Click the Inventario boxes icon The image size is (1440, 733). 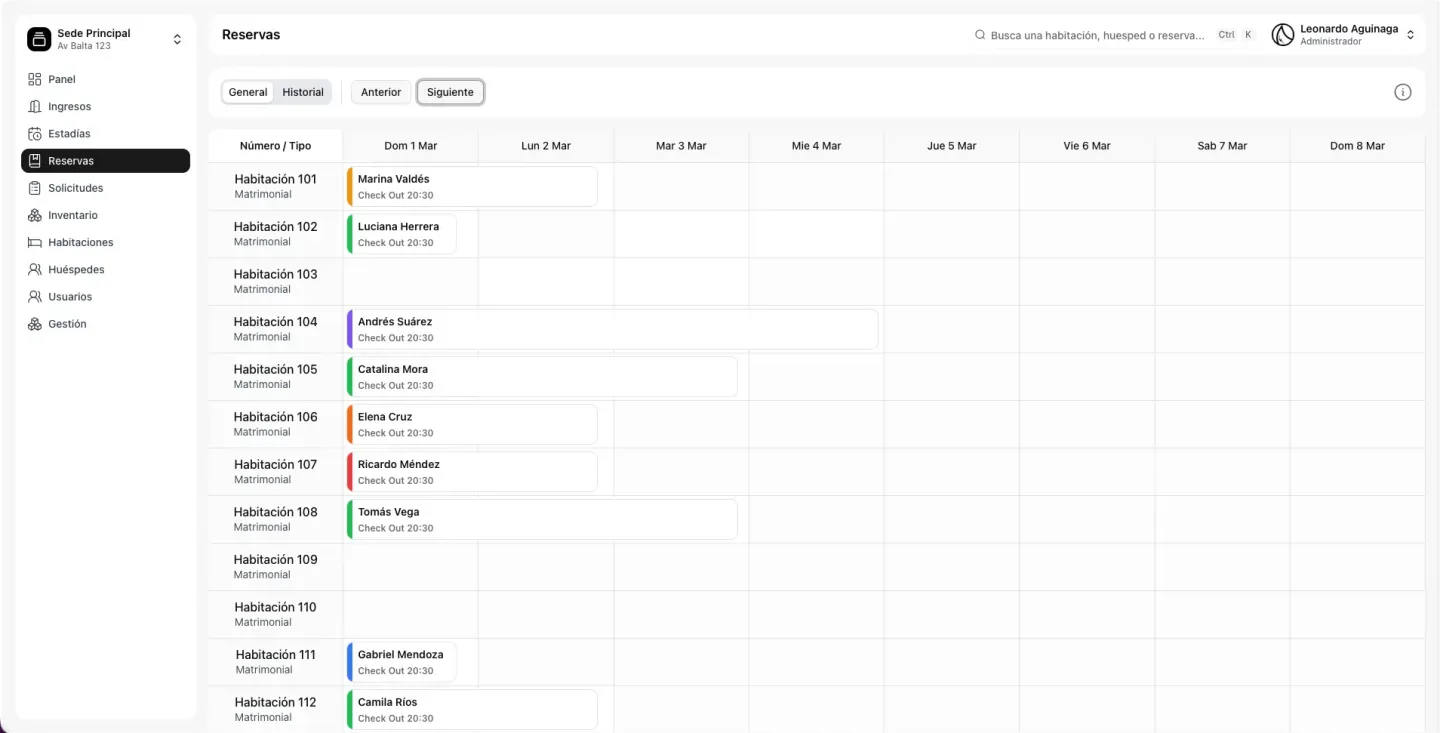(x=35, y=215)
